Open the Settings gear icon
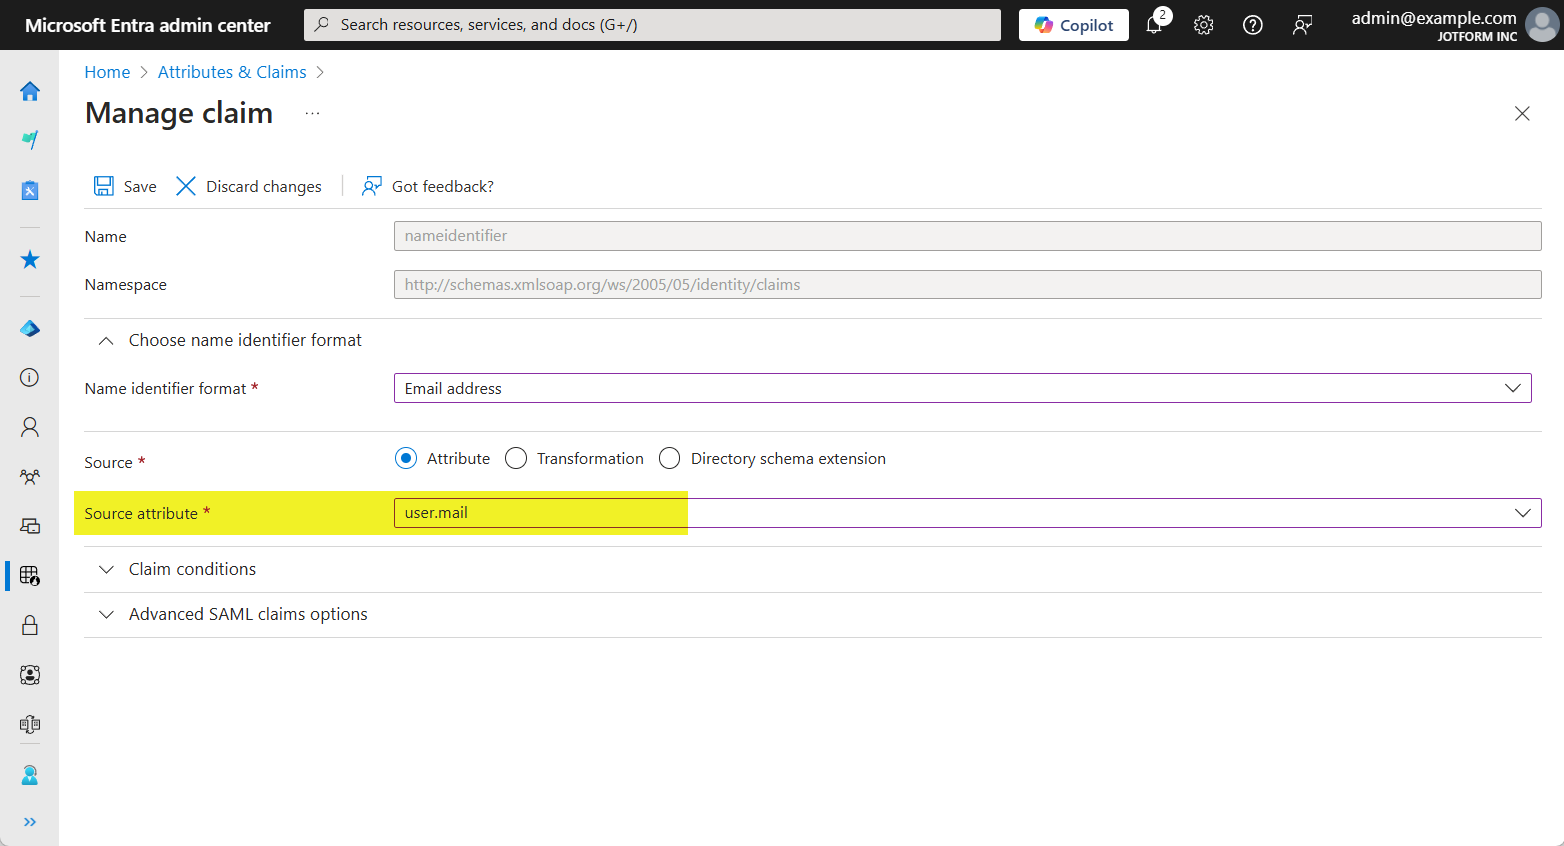 (1203, 25)
